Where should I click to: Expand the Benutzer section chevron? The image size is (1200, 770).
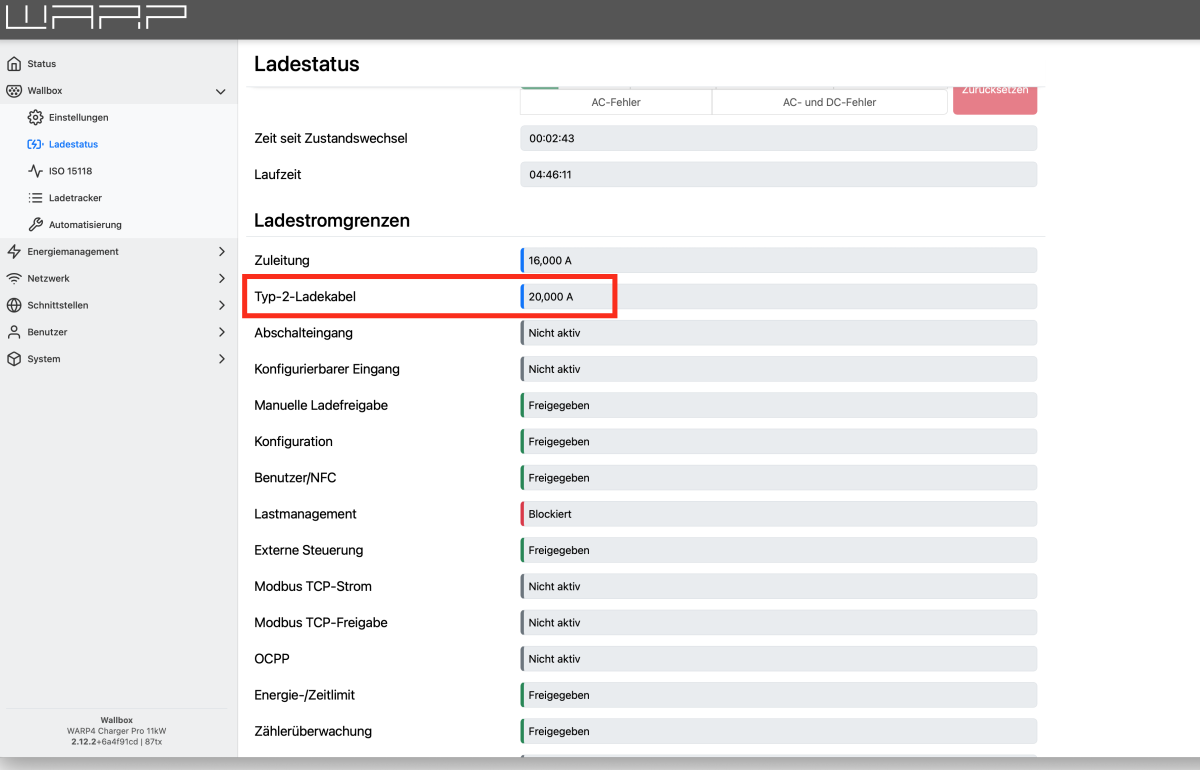[221, 332]
